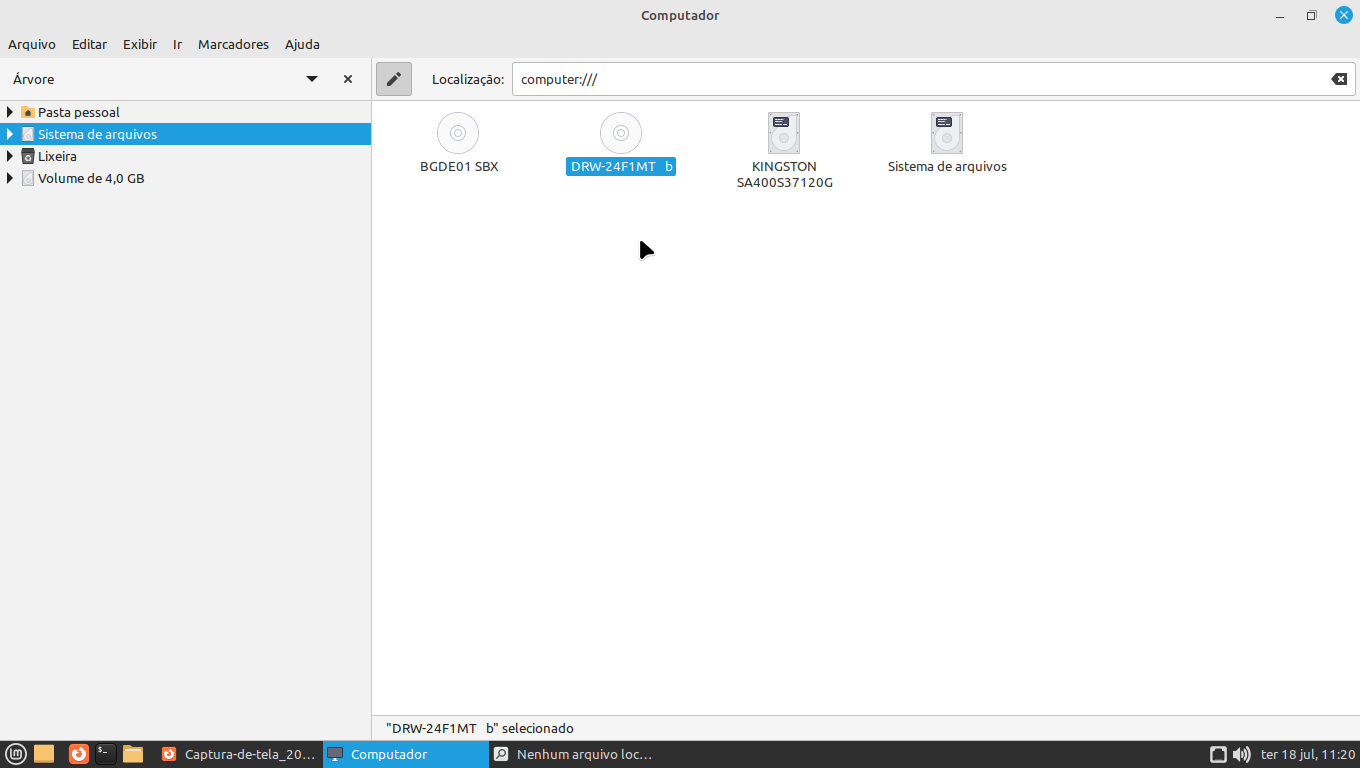Open the Arquivo menu
The height and width of the screenshot is (768, 1360).
pos(32,44)
